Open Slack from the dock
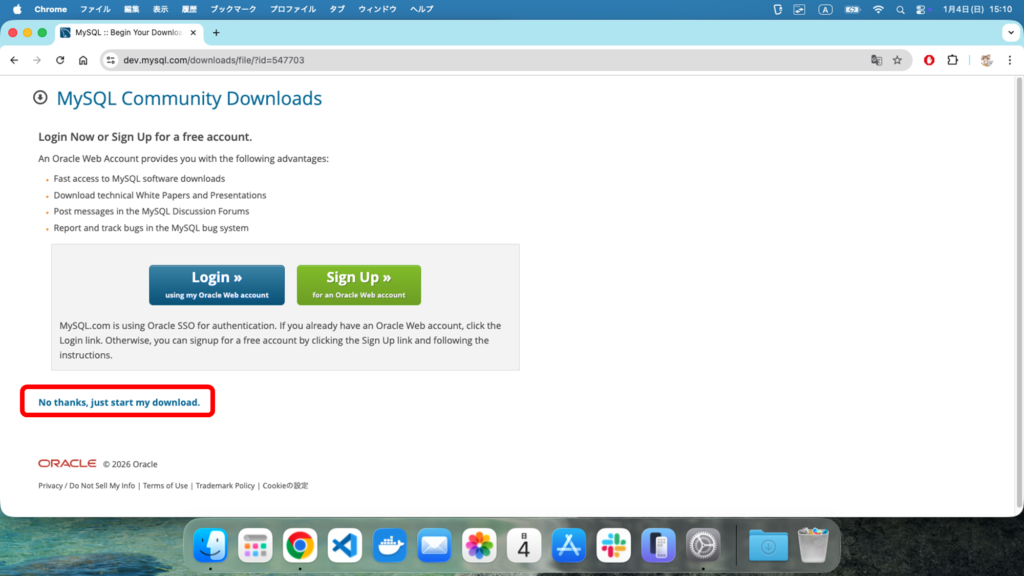 click(613, 546)
